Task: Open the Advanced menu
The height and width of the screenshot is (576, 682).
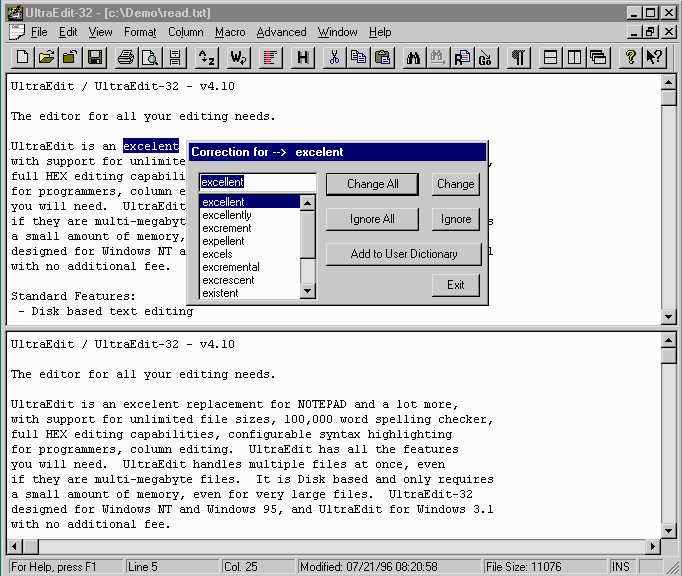Action: (281, 32)
